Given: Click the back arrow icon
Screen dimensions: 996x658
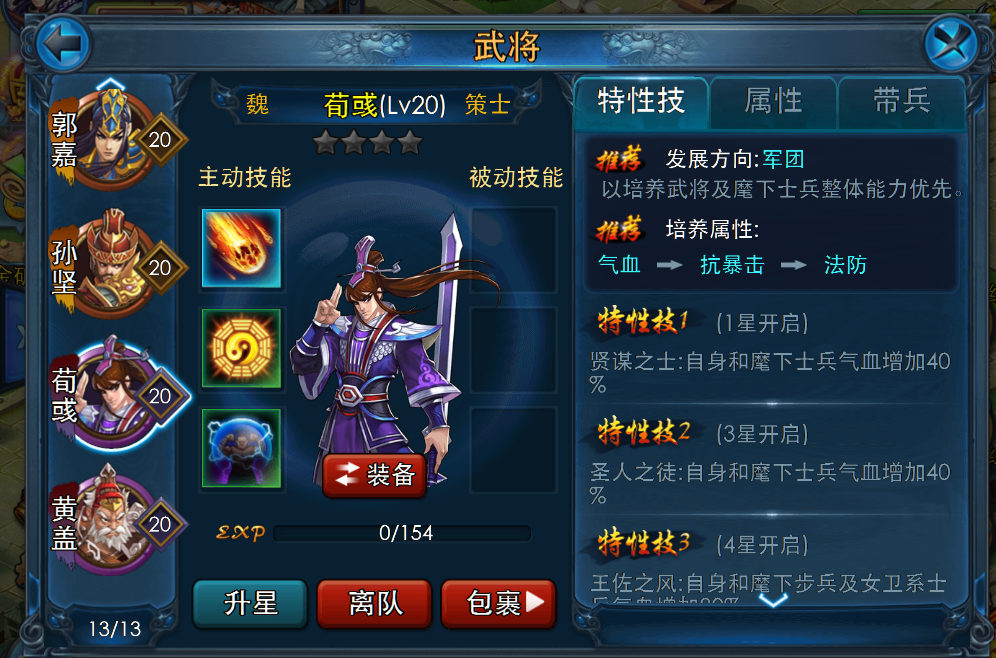Looking at the screenshot, I should click(63, 44).
